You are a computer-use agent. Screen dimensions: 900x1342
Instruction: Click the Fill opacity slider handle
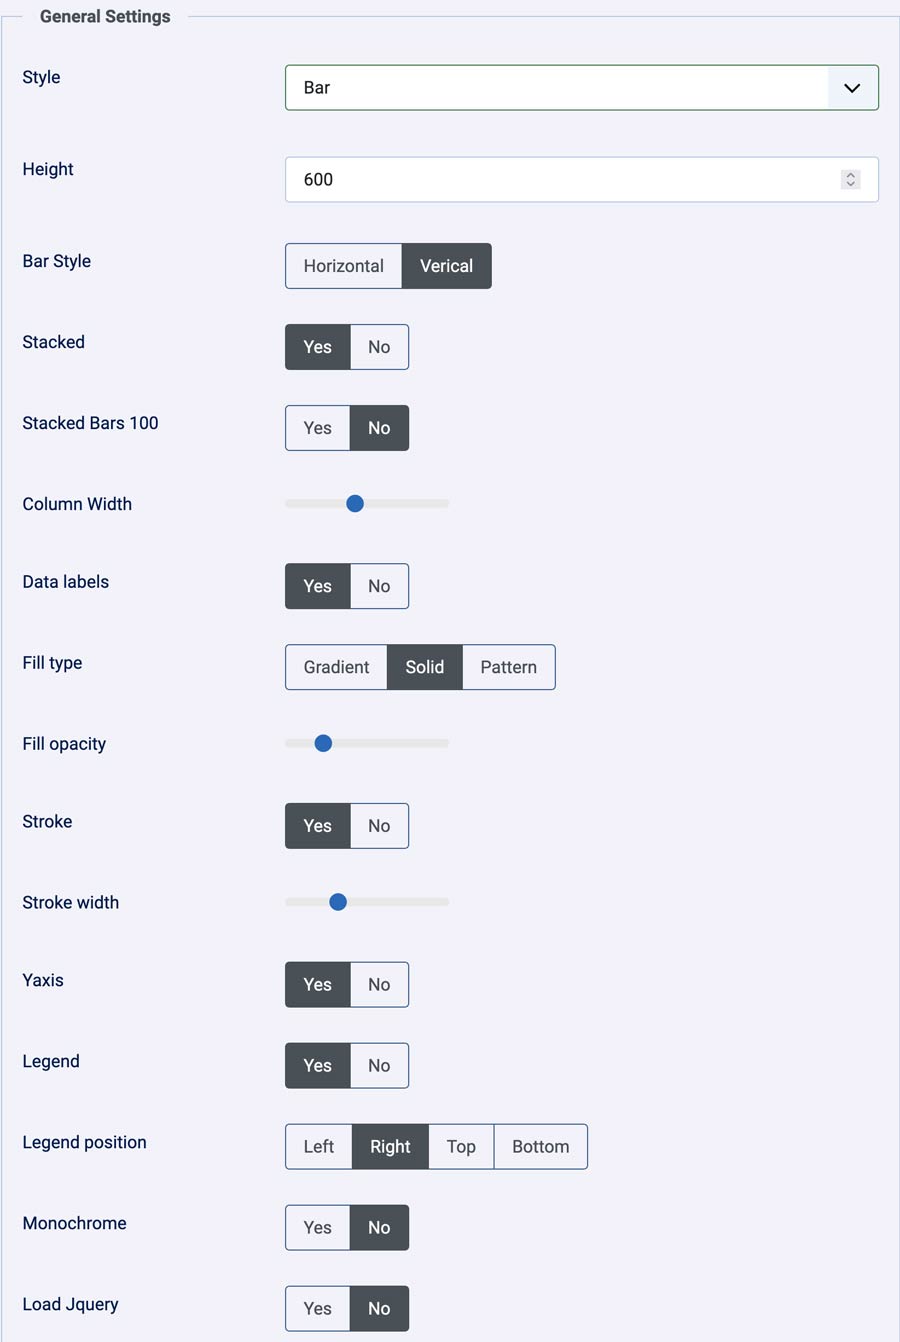tap(323, 743)
